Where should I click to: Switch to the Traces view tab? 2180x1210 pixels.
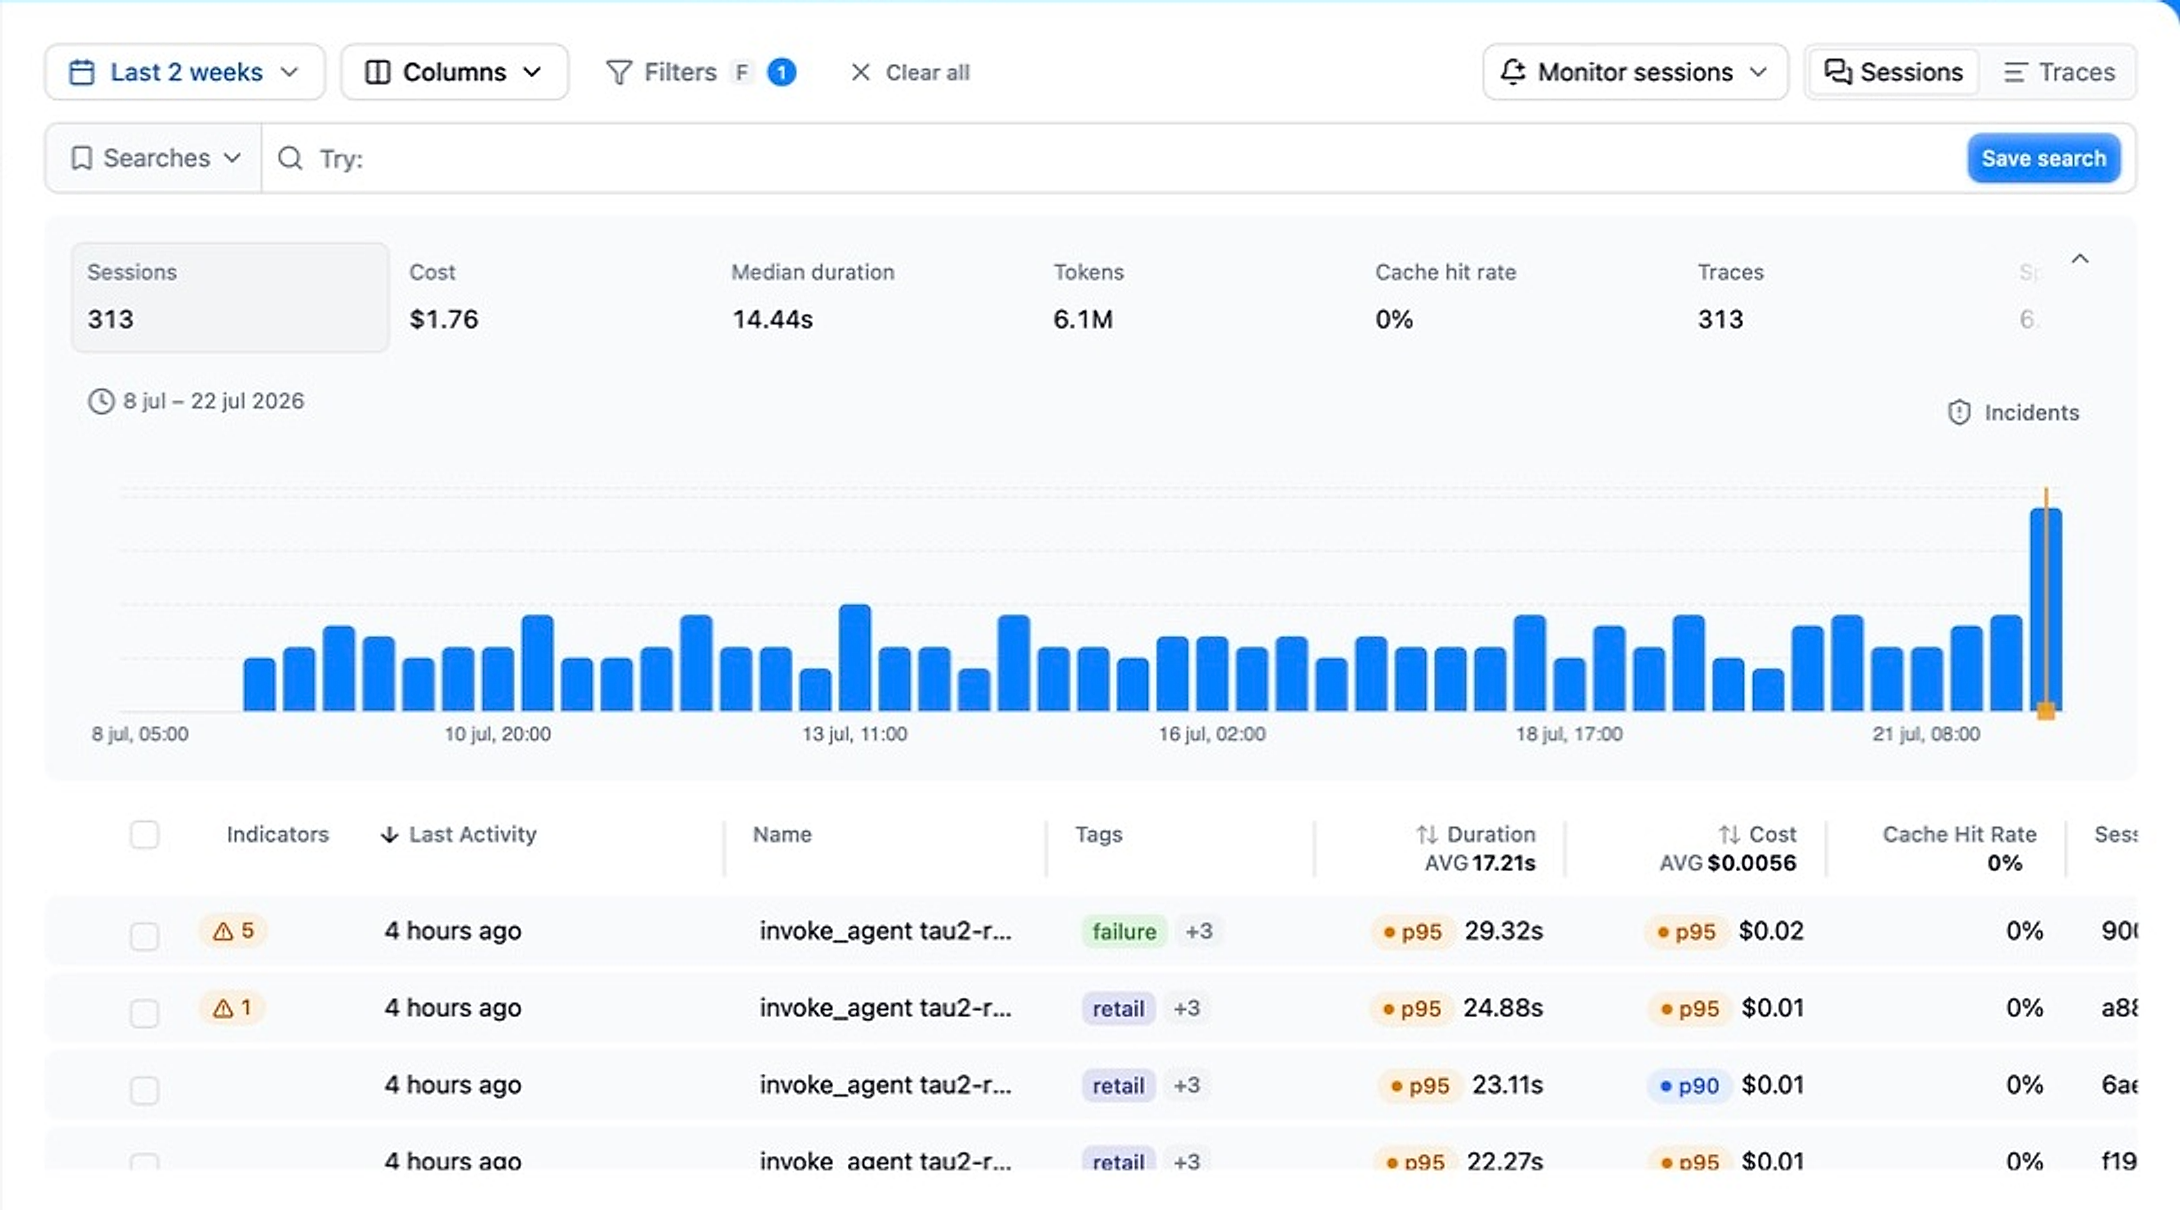coord(2059,72)
